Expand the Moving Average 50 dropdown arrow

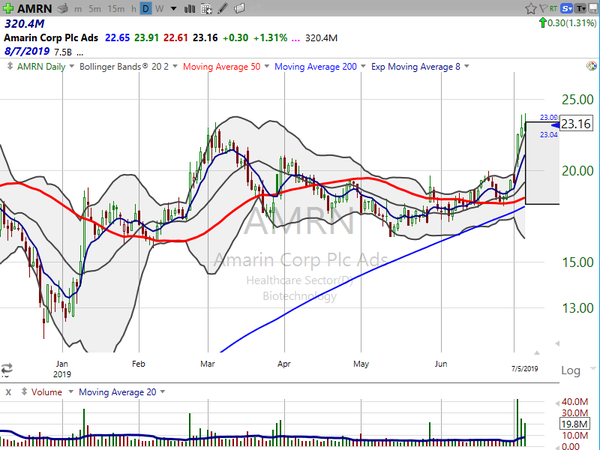click(x=267, y=67)
